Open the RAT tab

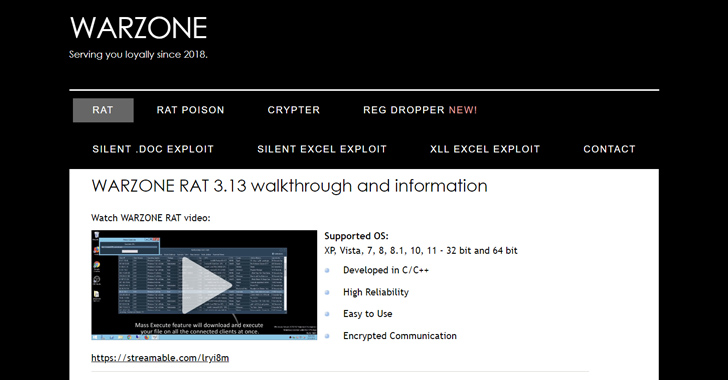click(103, 110)
